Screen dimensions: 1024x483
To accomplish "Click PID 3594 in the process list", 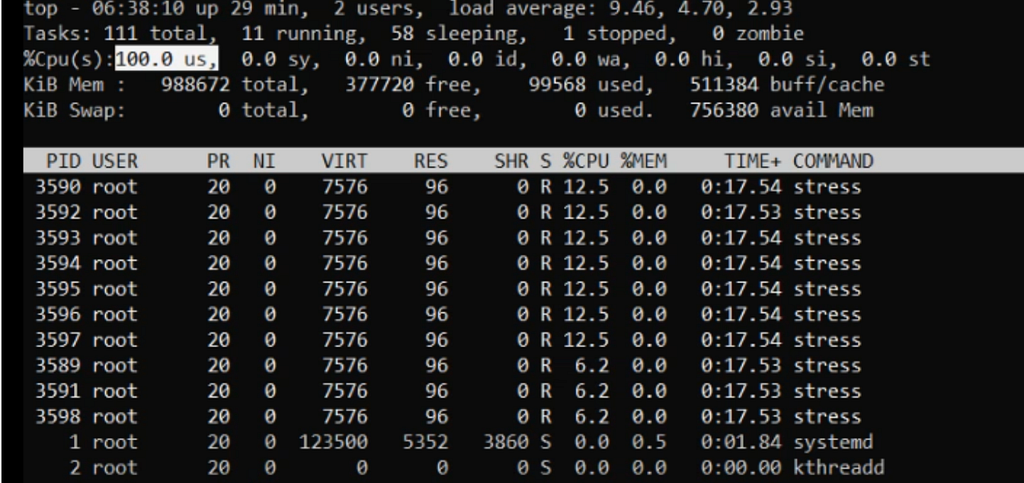I will (58, 263).
